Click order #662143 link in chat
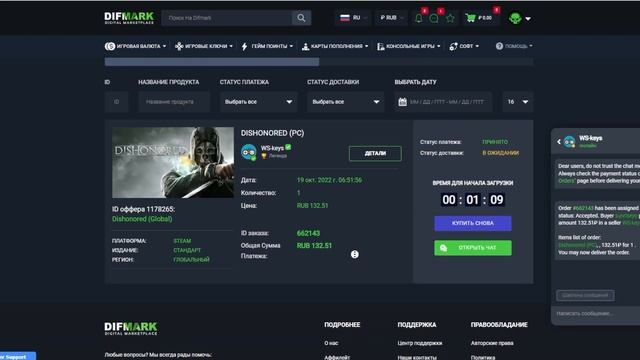Viewport: 640px width, 360px height. click(x=583, y=208)
